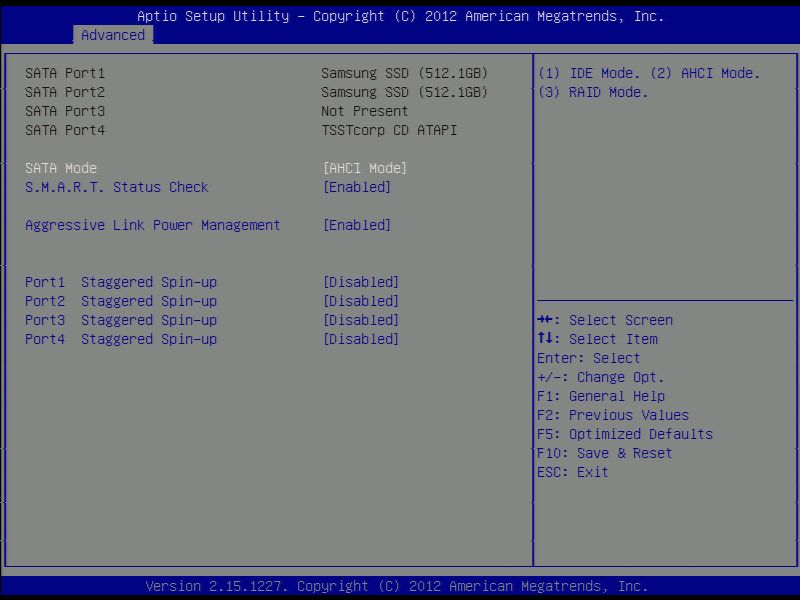Screen dimensions: 800x600
Task: Click the Version 2.15.1227 footer text
Action: 396,586
